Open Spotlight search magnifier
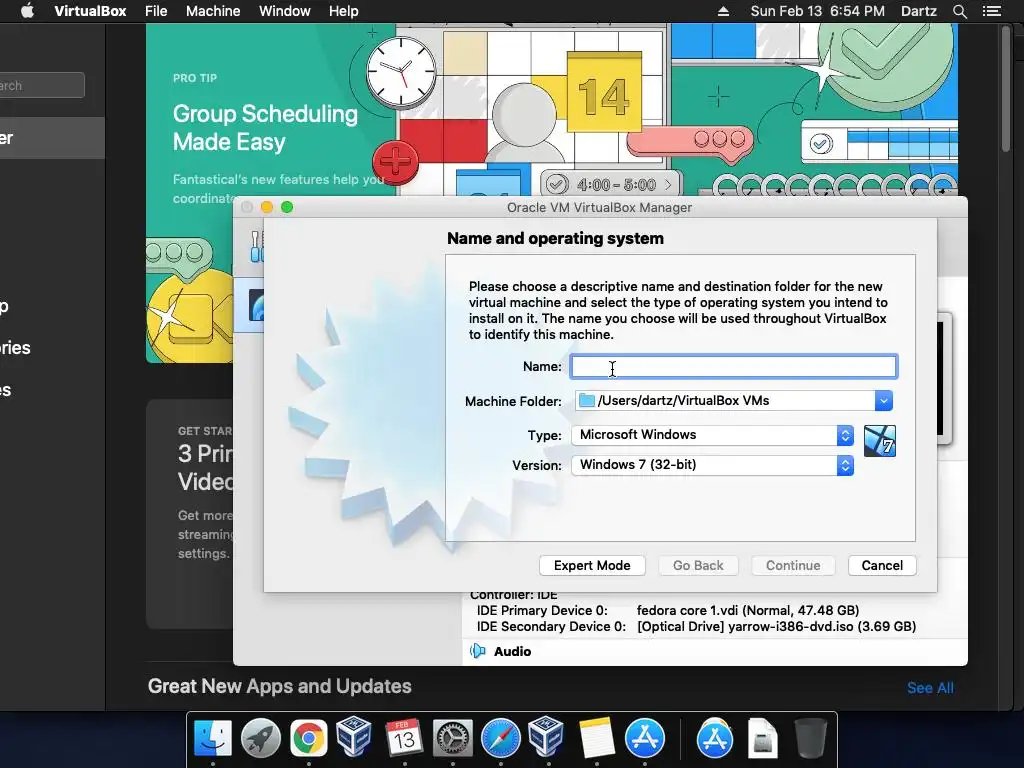 (x=959, y=11)
